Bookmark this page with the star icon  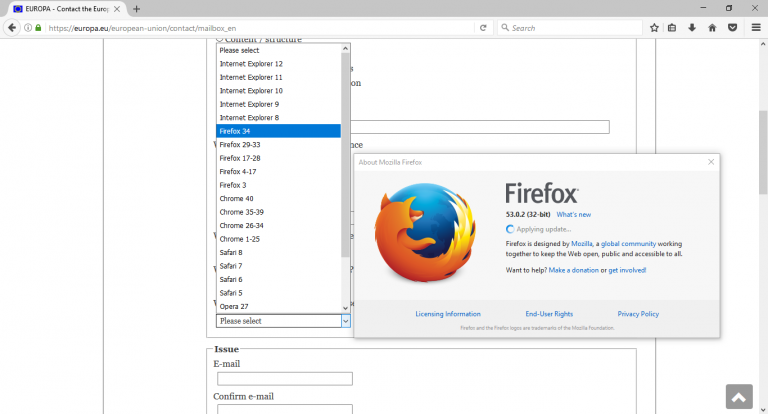(x=654, y=28)
